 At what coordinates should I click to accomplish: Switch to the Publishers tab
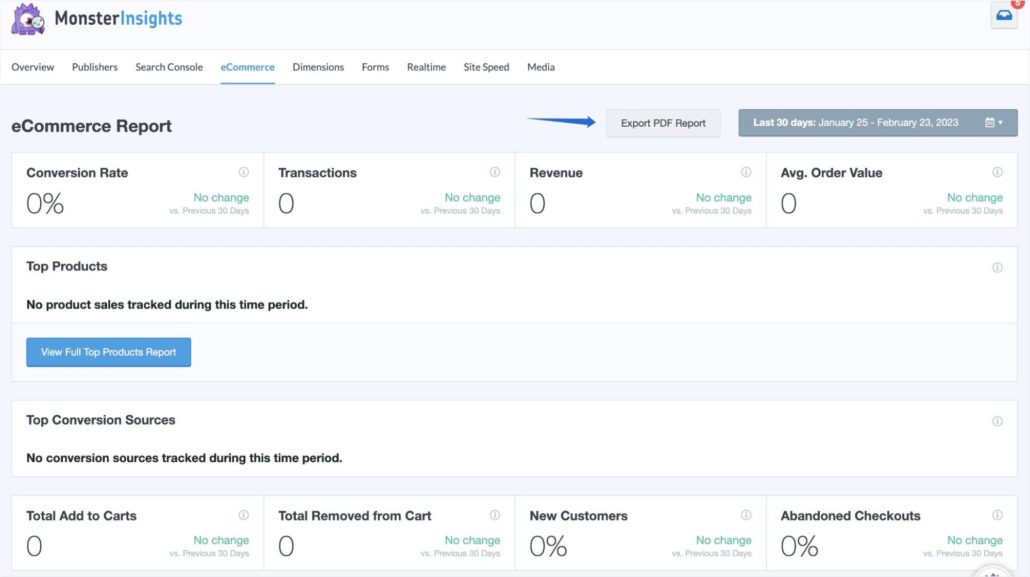pyautogui.click(x=95, y=67)
